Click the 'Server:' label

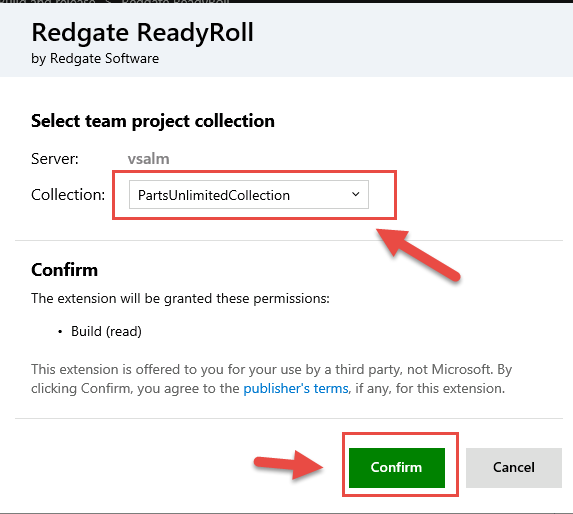[x=55, y=159]
